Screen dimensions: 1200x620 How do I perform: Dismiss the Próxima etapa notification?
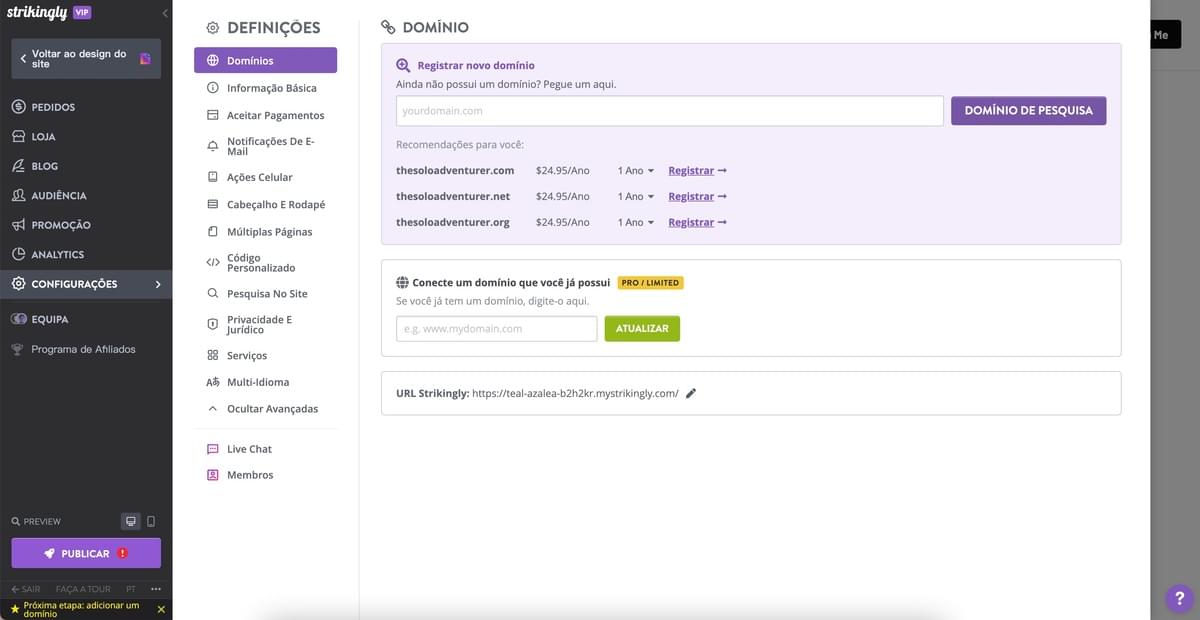coord(161,609)
